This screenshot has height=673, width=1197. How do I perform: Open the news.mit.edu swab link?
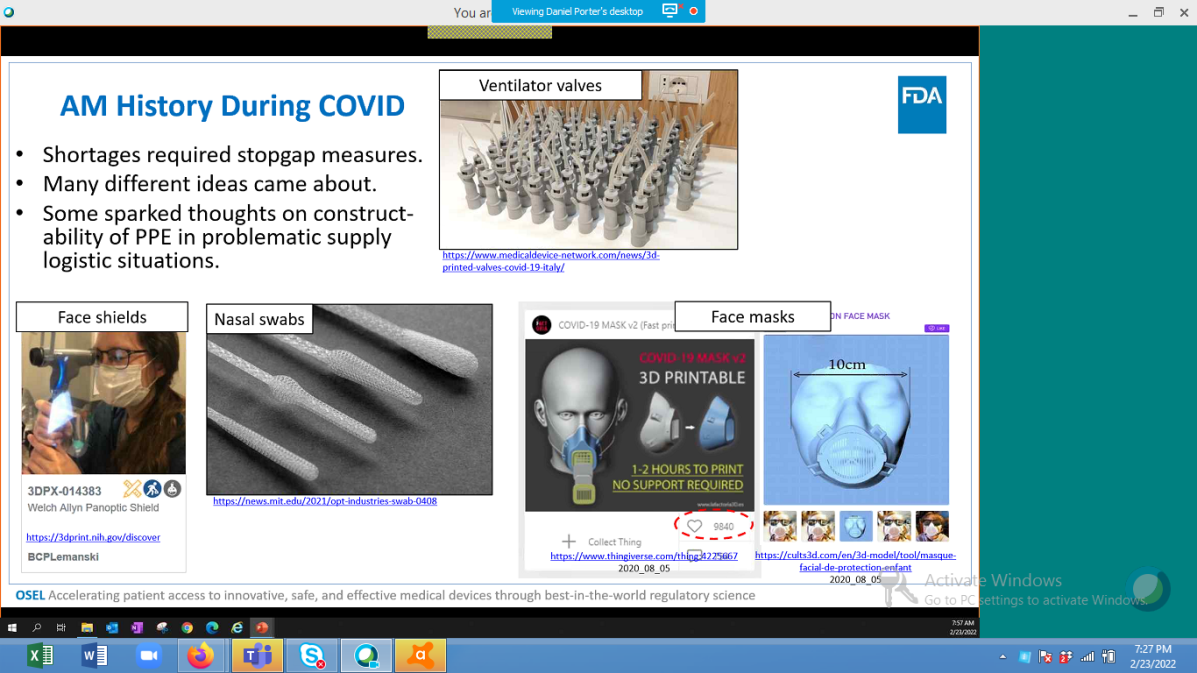324,501
